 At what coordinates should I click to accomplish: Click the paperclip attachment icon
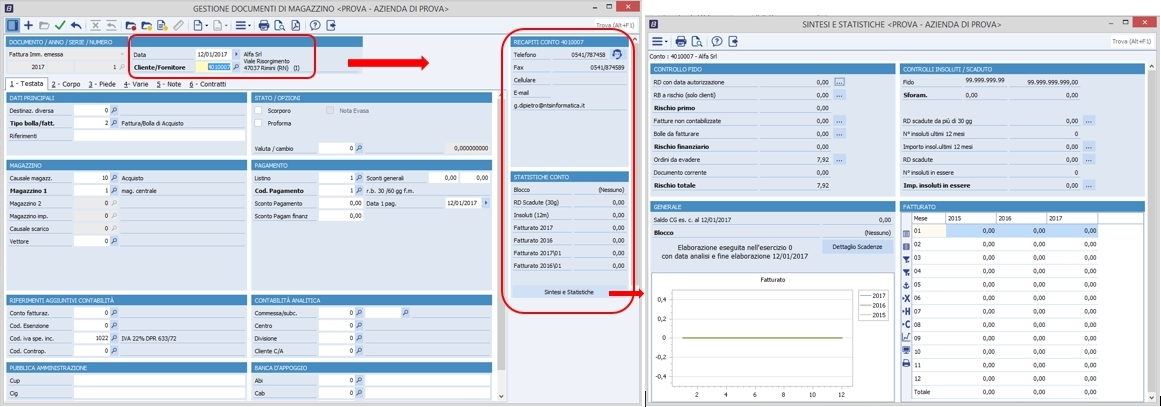(x=178, y=25)
